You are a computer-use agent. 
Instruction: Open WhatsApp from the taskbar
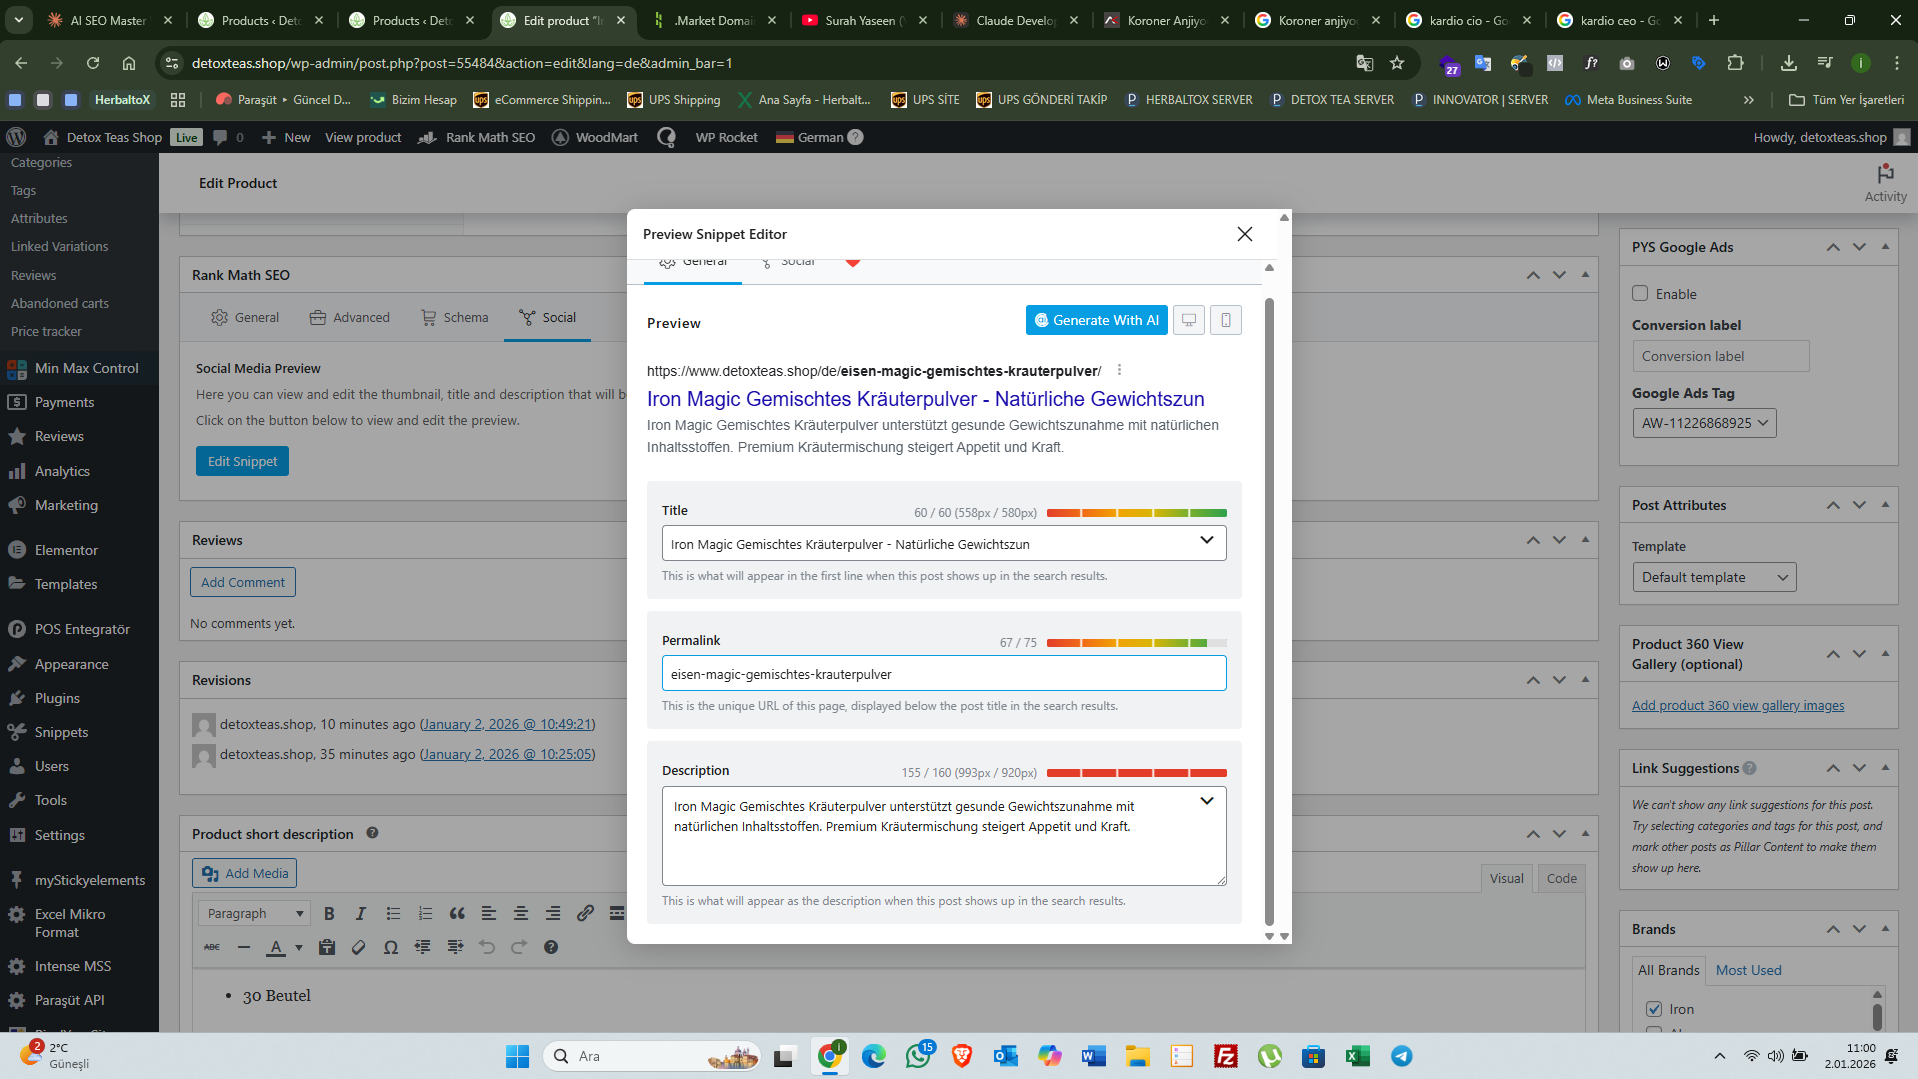point(917,1056)
